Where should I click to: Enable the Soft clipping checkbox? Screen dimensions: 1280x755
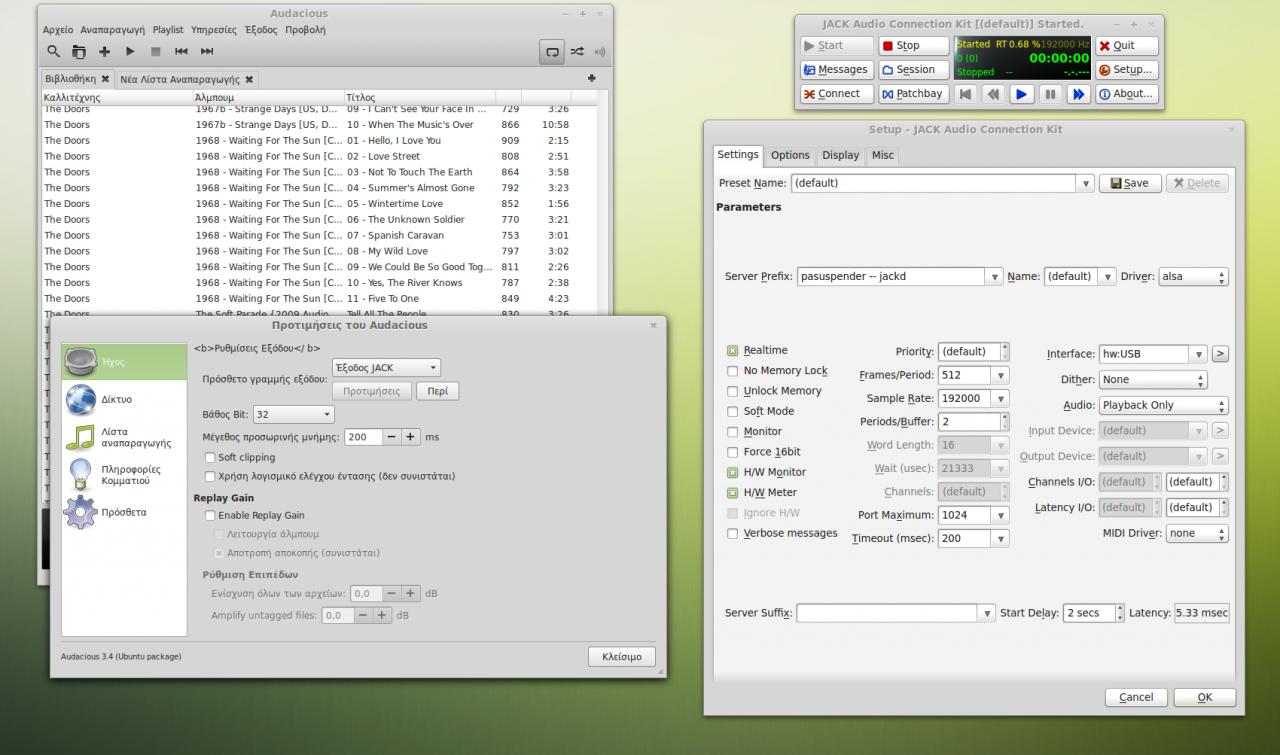tap(210, 457)
